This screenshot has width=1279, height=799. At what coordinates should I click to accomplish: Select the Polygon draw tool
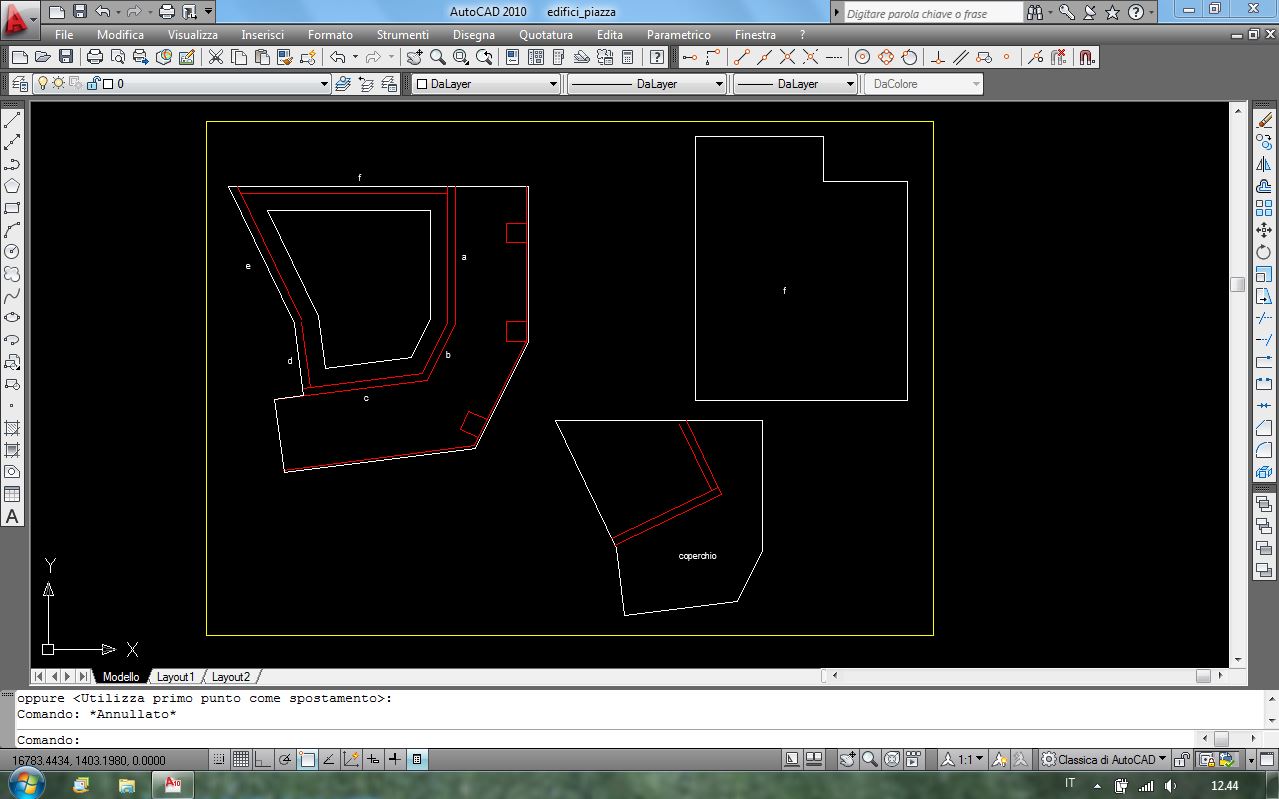point(13,186)
